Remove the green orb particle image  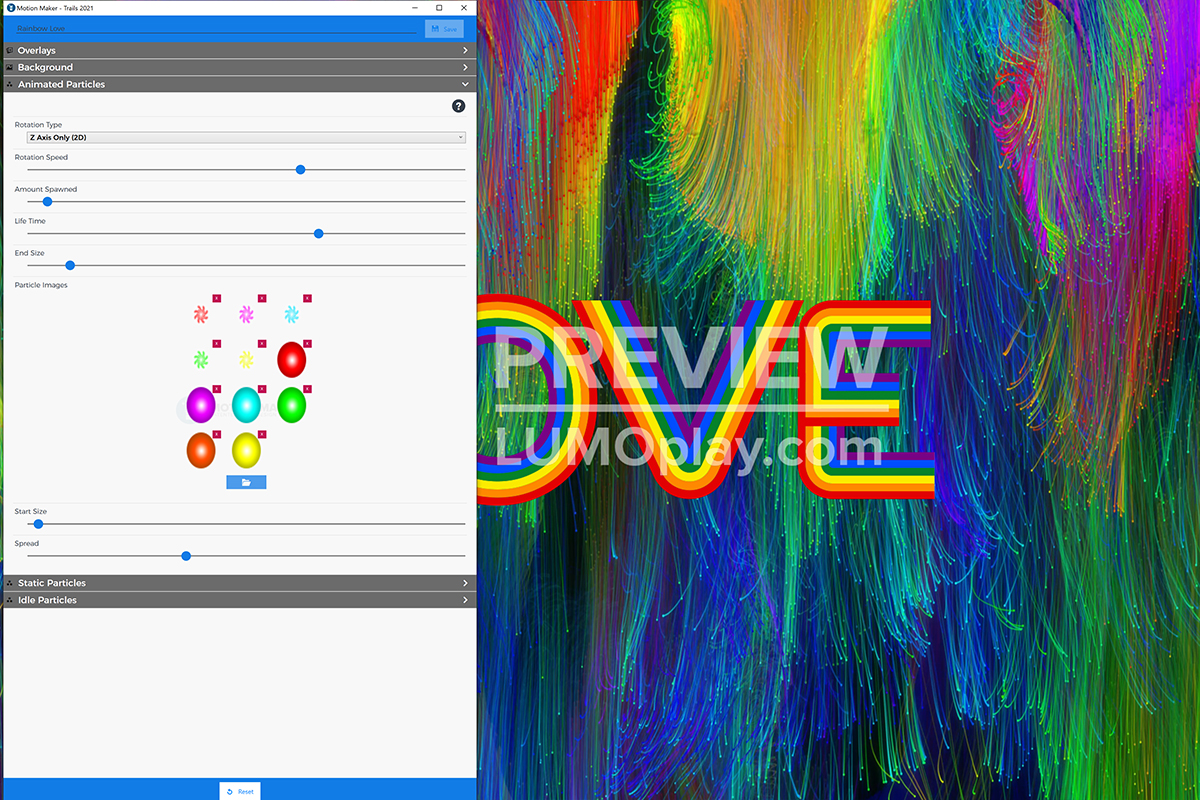(x=307, y=389)
